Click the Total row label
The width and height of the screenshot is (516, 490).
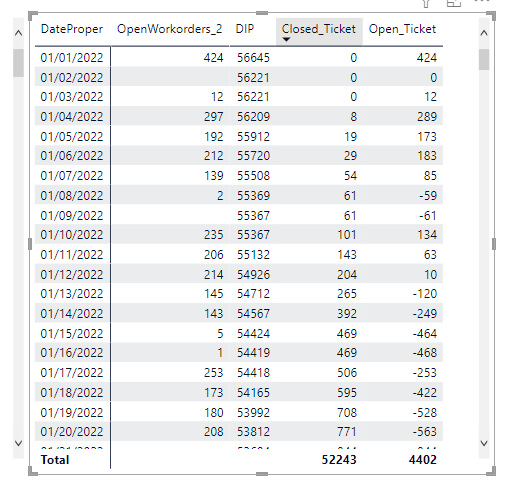(x=55, y=460)
